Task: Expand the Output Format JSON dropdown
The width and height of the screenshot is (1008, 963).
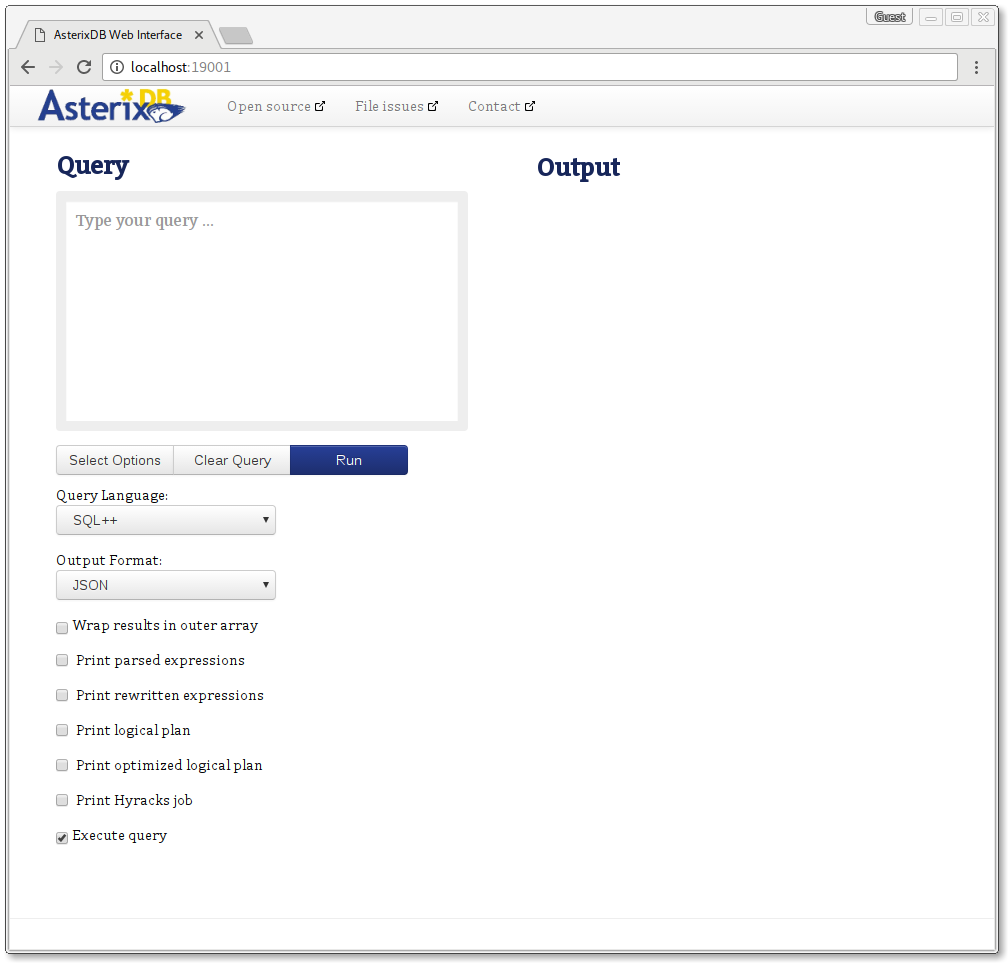Action: pyautogui.click(x=166, y=585)
